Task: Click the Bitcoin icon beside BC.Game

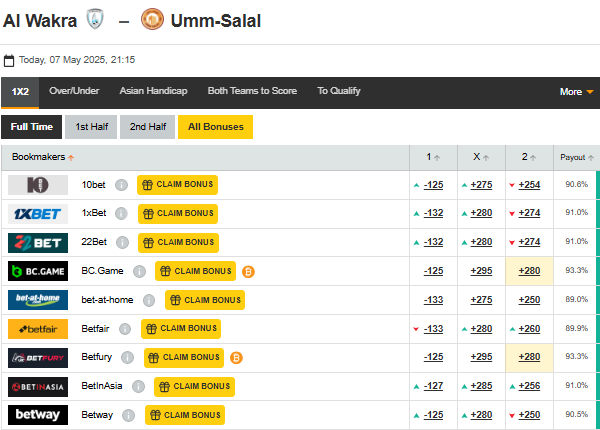Action: tap(248, 271)
